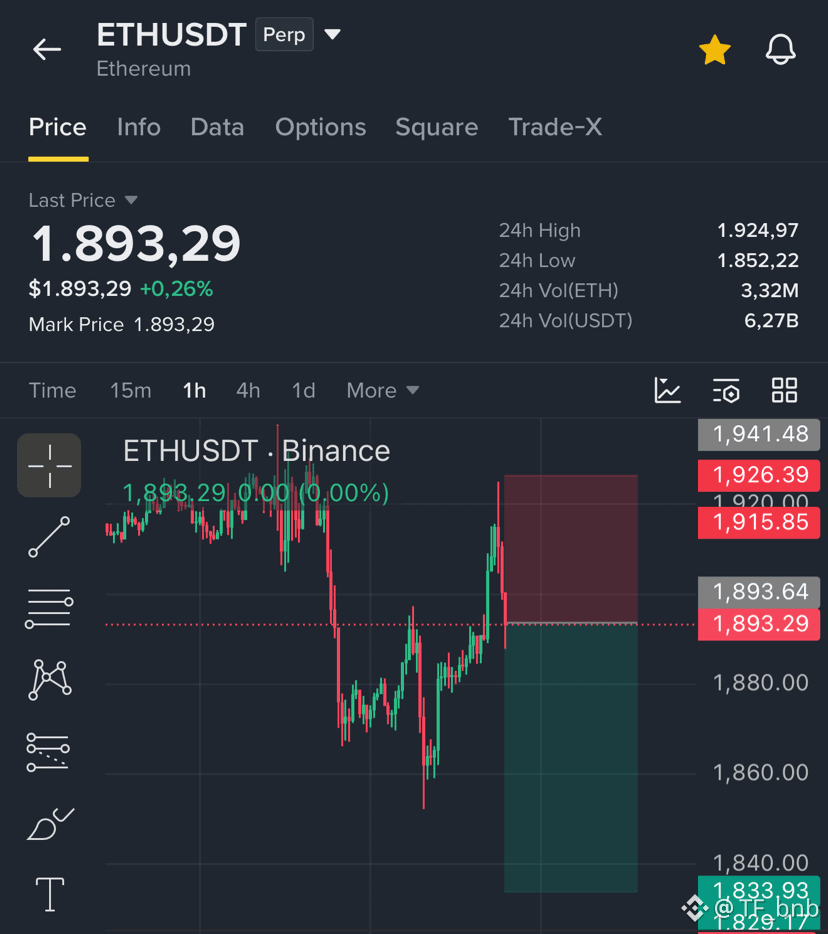Click the ETHUSDT · Binance chart title
The height and width of the screenshot is (934, 828).
click(257, 451)
